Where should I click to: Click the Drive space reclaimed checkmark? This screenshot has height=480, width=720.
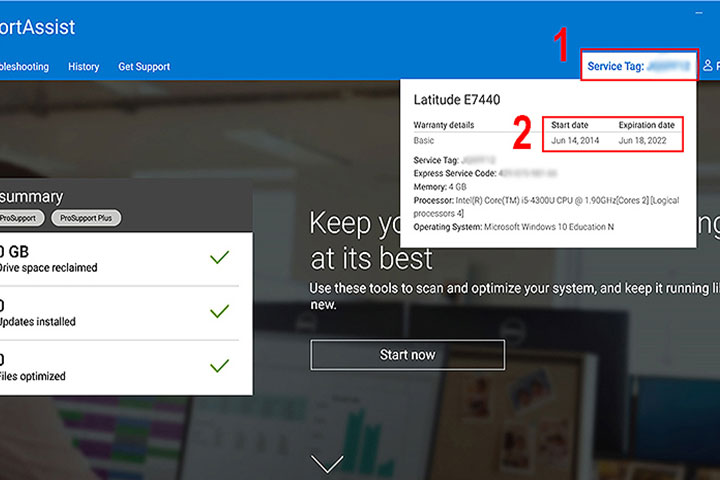(x=219, y=257)
